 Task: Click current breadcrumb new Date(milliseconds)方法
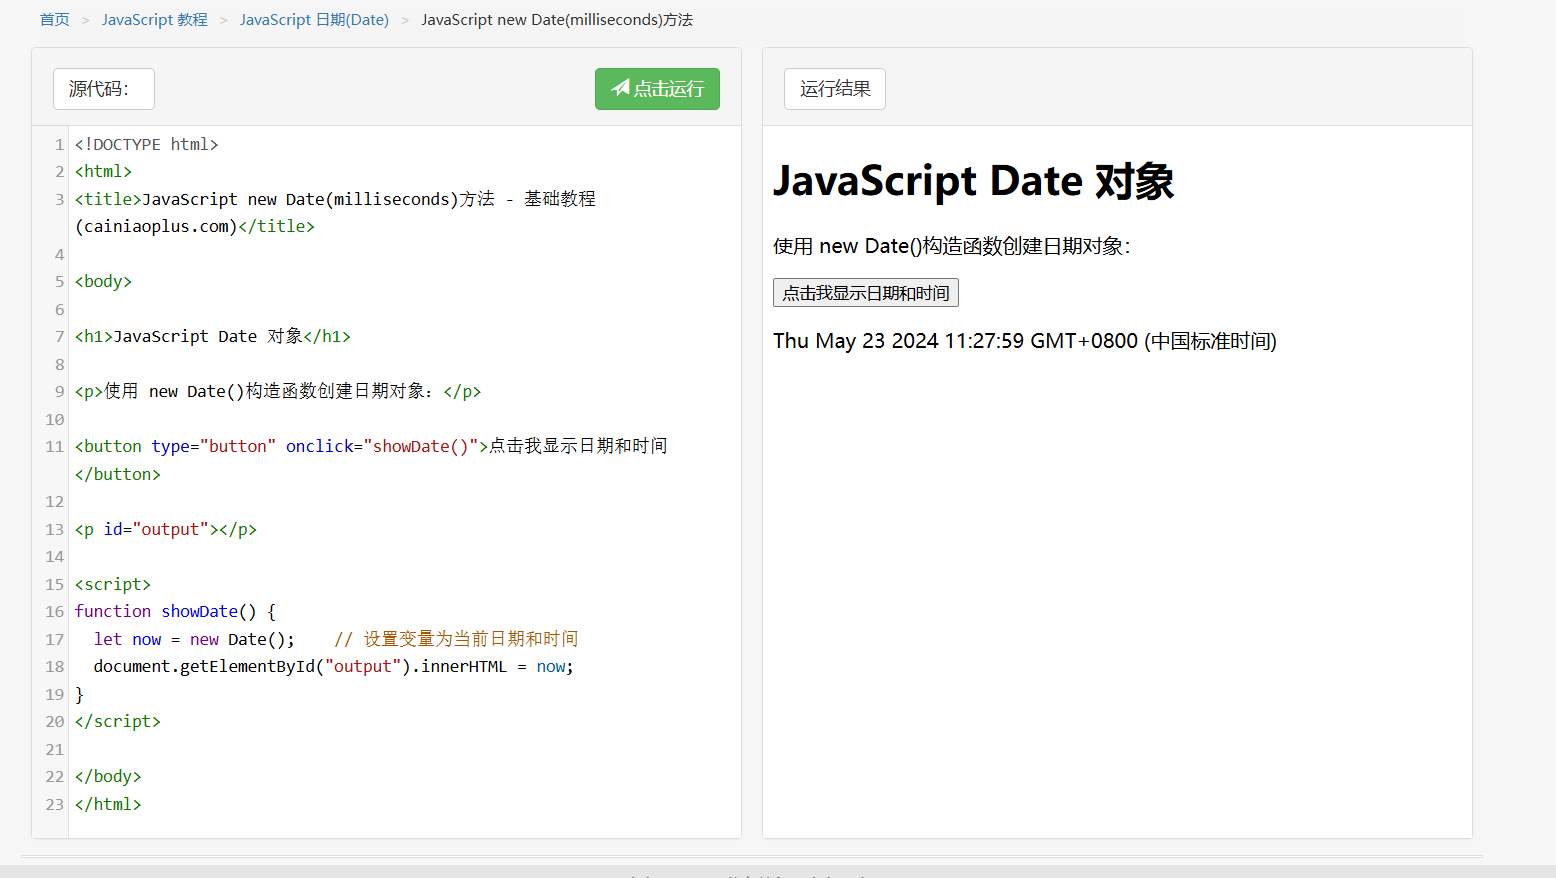557,20
